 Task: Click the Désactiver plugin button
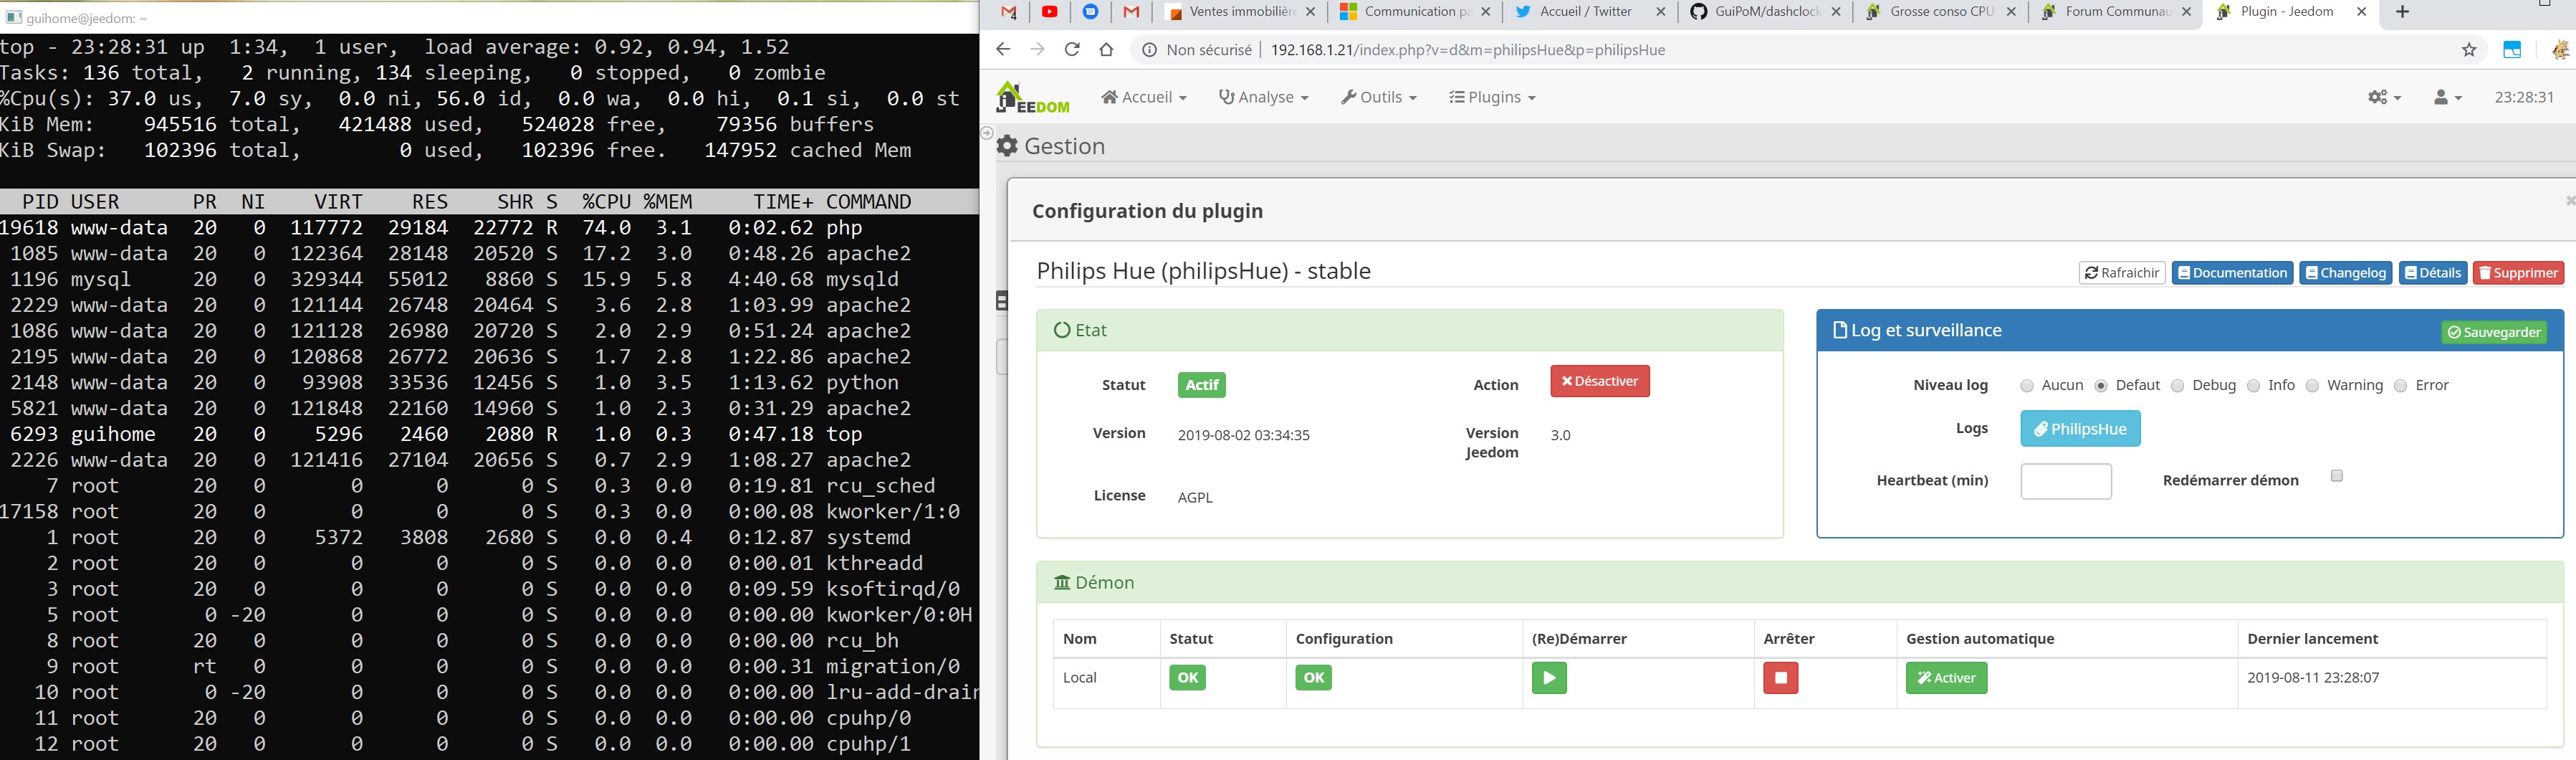click(x=1600, y=381)
